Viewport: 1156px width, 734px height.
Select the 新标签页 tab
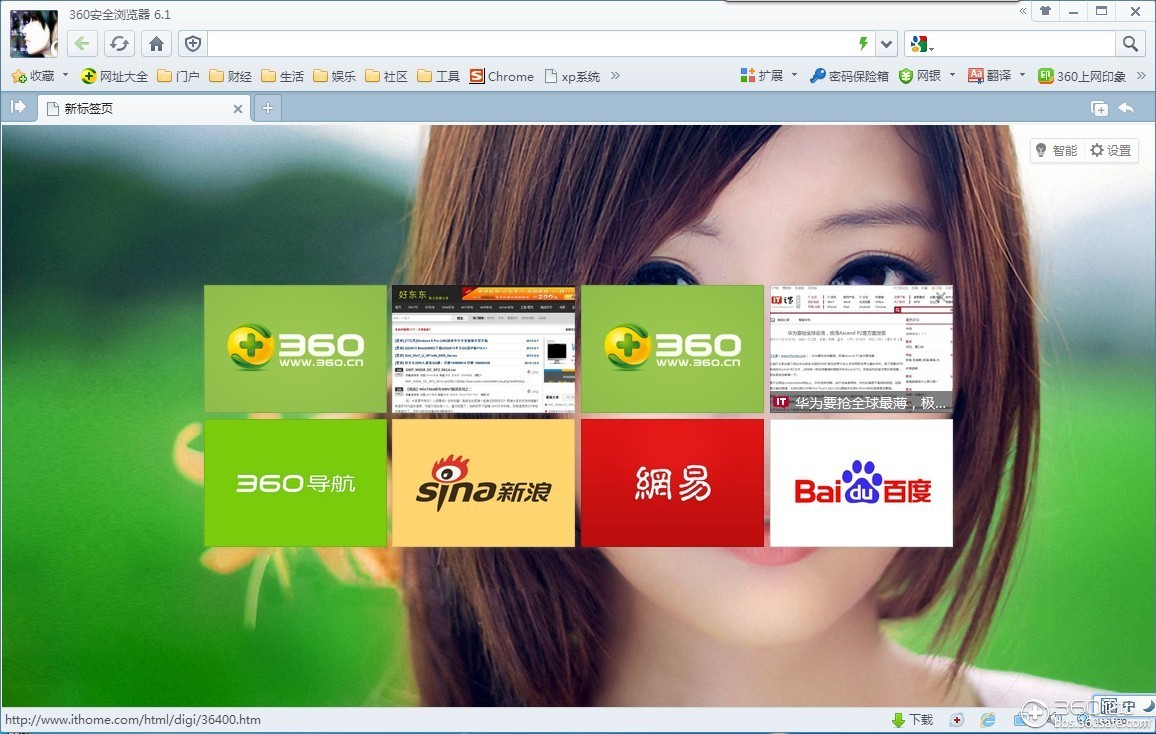click(140, 108)
